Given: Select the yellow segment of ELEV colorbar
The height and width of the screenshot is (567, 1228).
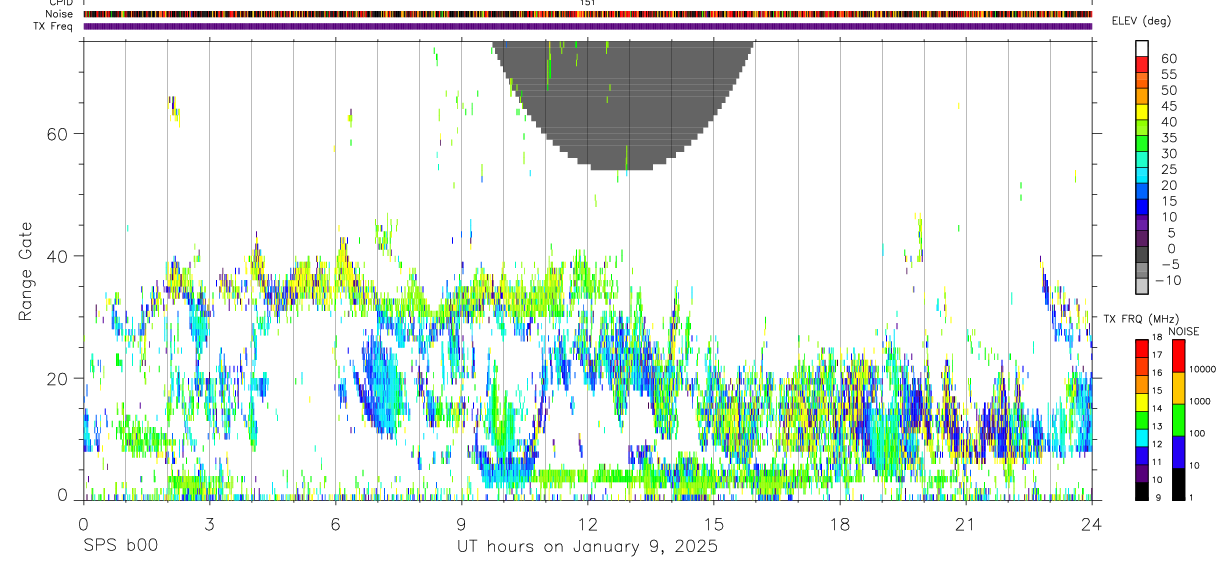Looking at the screenshot, I should click(1142, 111).
